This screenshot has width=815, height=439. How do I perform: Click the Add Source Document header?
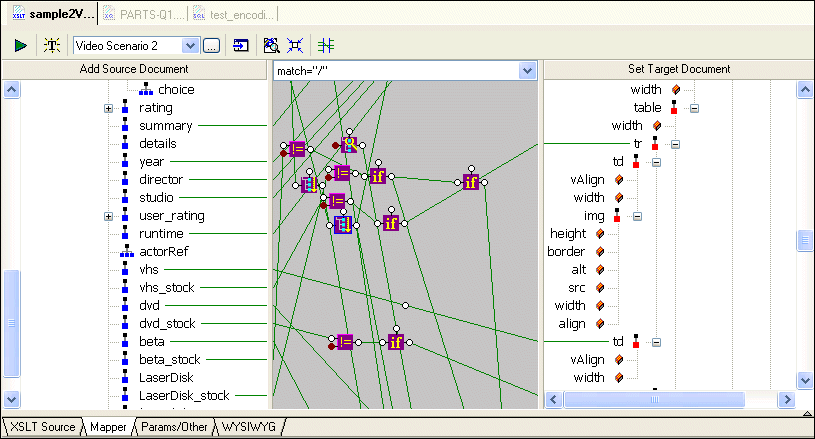click(134, 69)
